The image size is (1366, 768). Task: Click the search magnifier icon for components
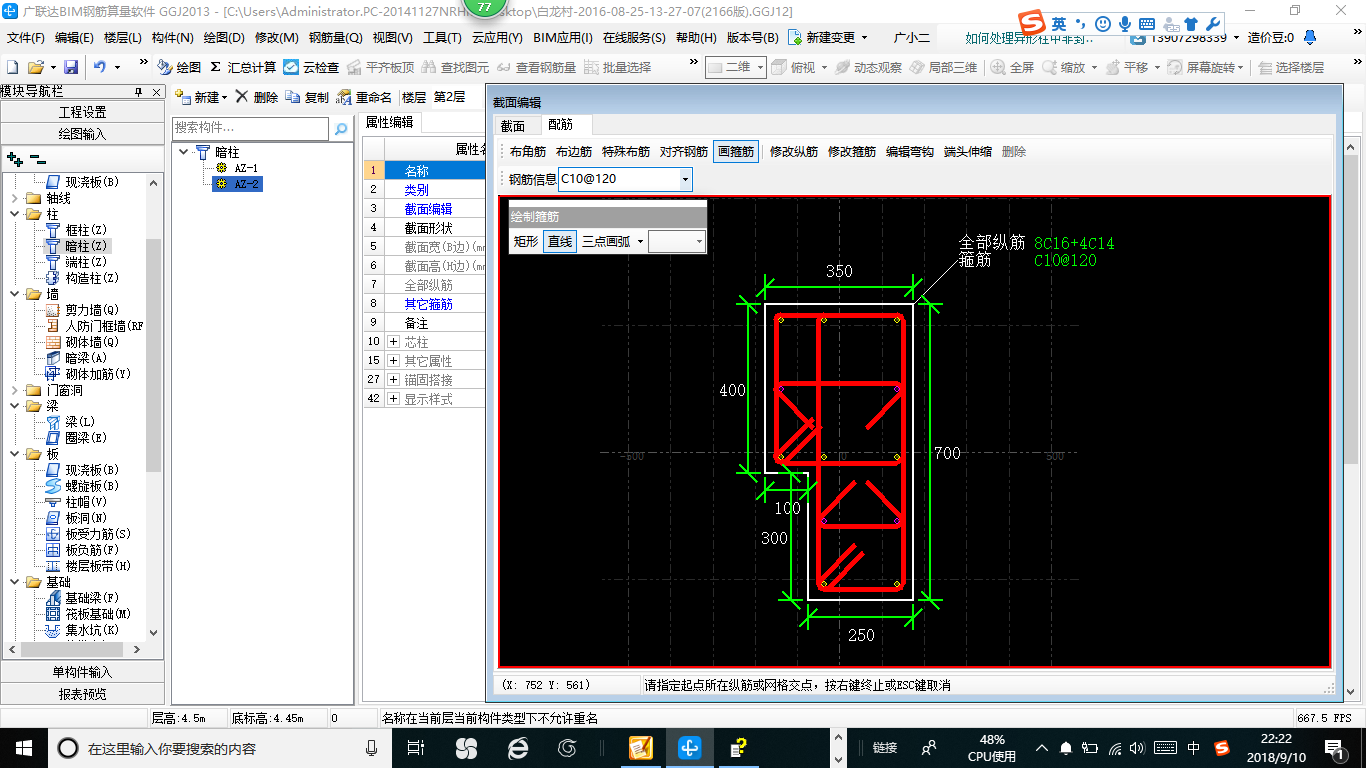click(341, 128)
